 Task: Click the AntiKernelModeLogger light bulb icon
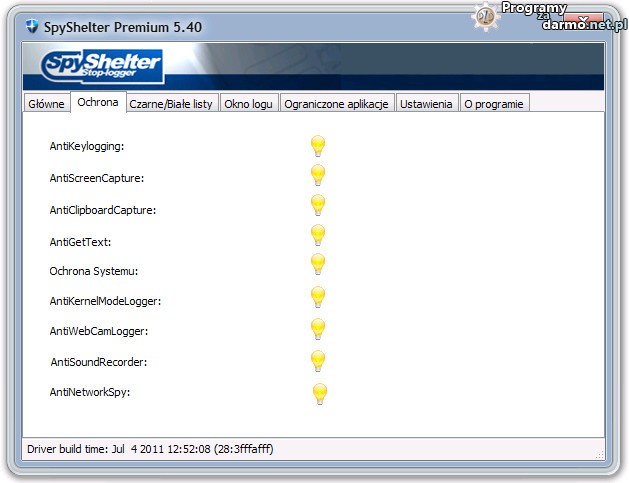click(317, 297)
